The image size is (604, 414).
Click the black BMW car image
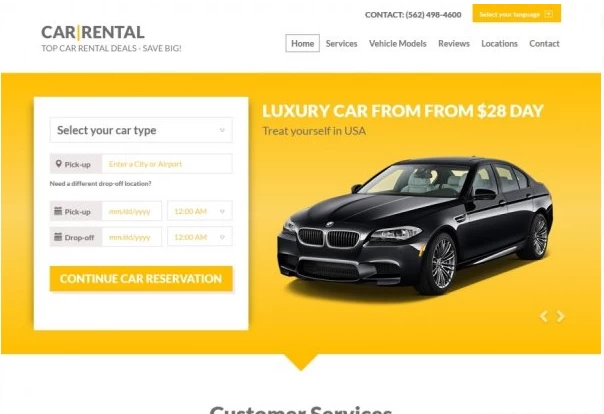[x=415, y=225]
